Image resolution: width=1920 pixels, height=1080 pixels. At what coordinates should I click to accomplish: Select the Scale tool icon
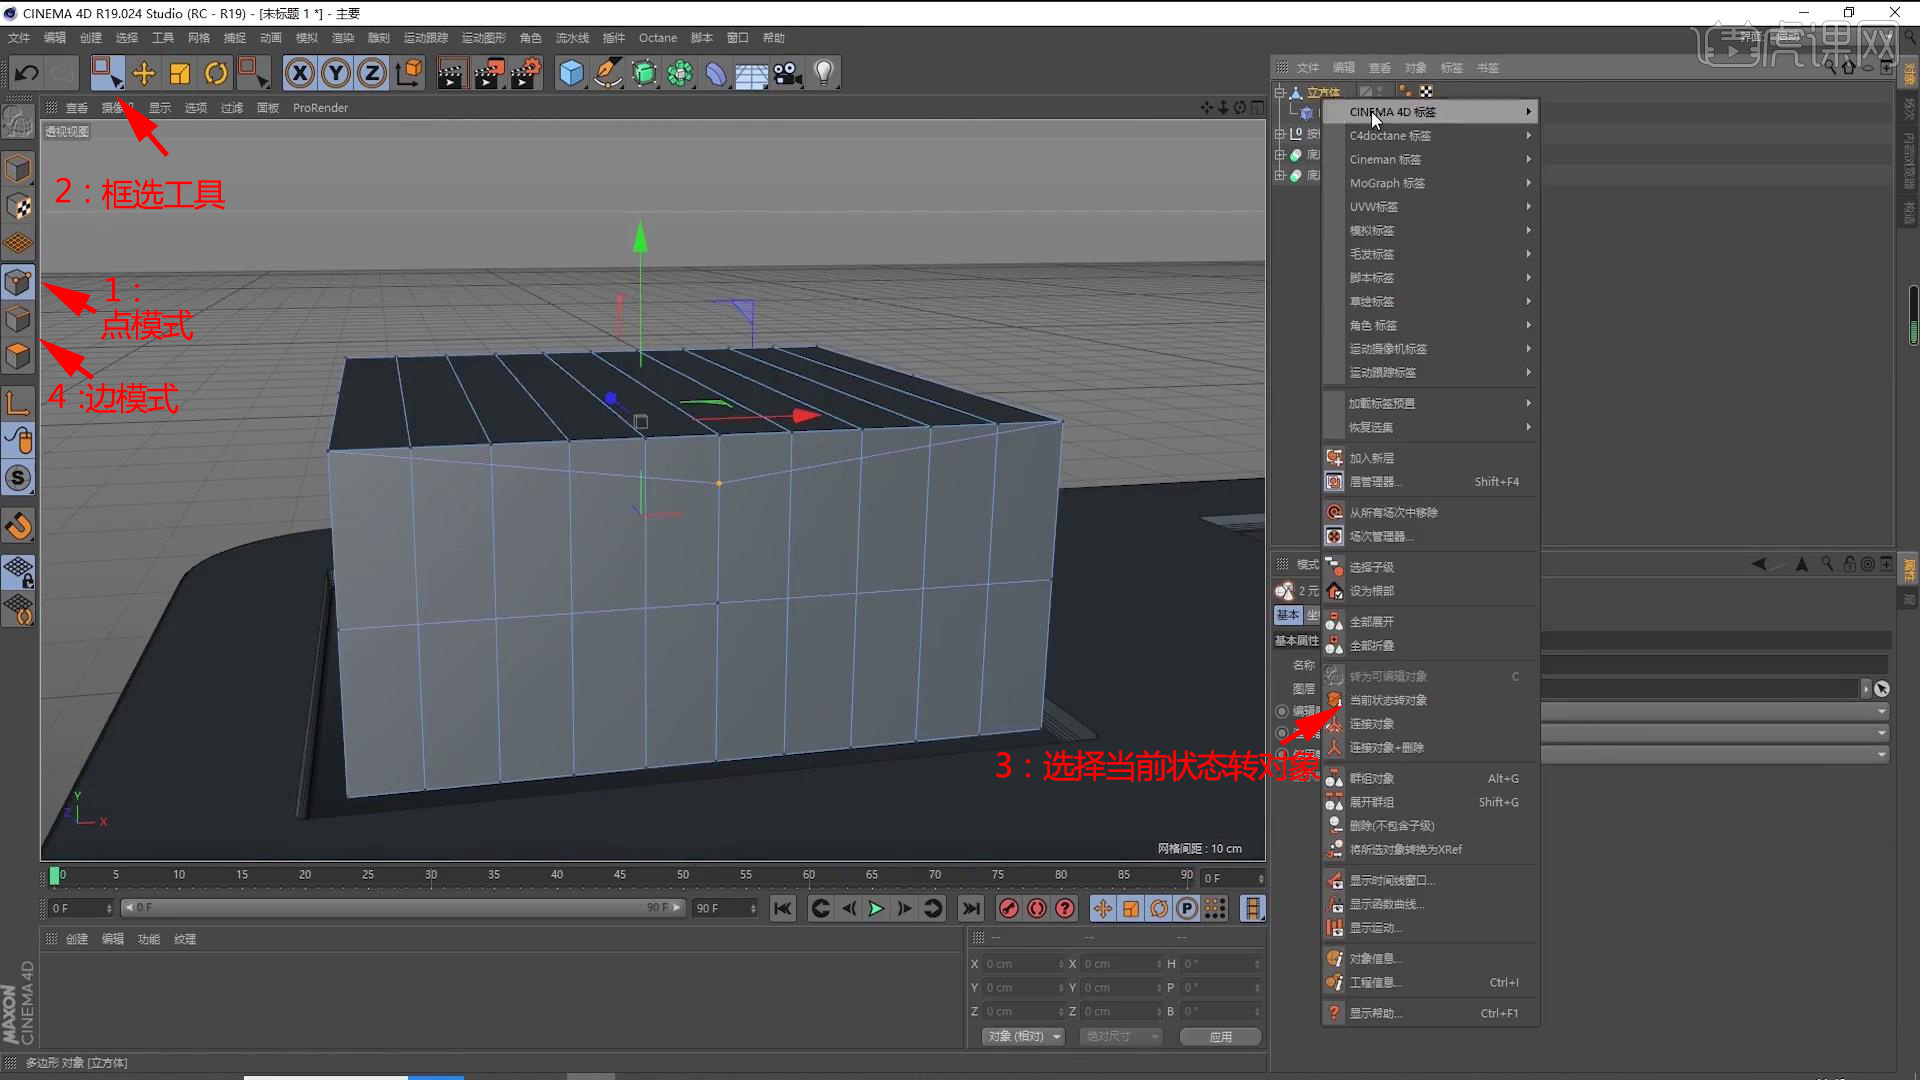pos(180,73)
